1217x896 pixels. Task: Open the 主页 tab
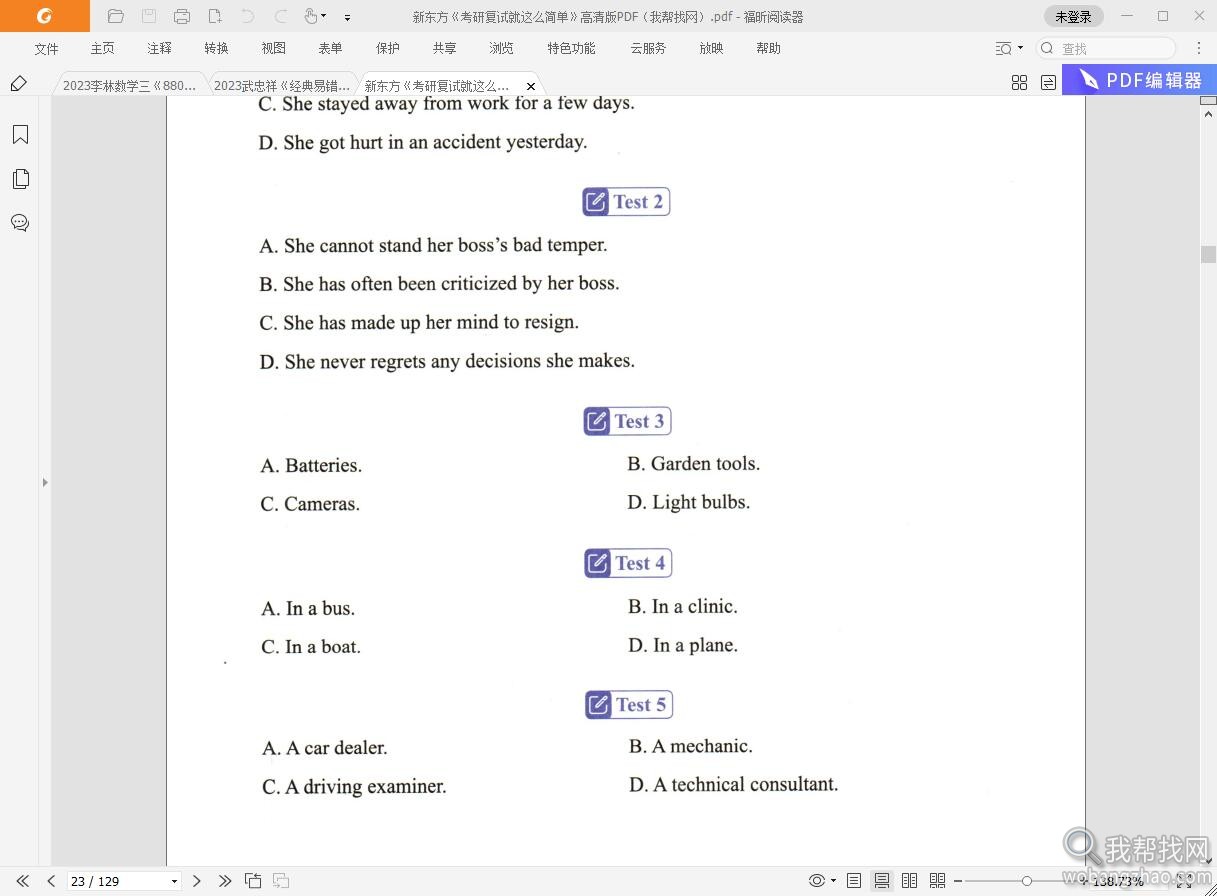click(102, 48)
